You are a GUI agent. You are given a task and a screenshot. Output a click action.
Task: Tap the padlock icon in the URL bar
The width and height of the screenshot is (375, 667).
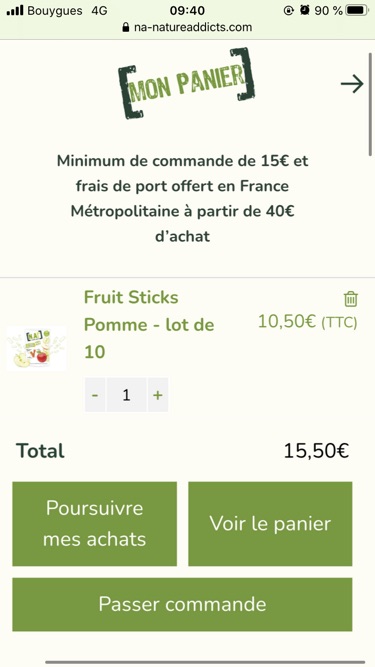click(125, 28)
